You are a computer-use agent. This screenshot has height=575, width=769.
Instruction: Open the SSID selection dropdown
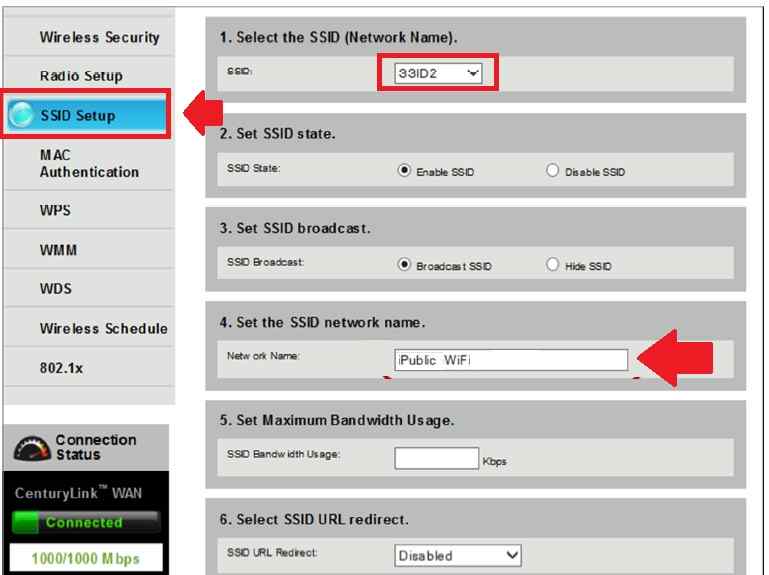coord(438,73)
